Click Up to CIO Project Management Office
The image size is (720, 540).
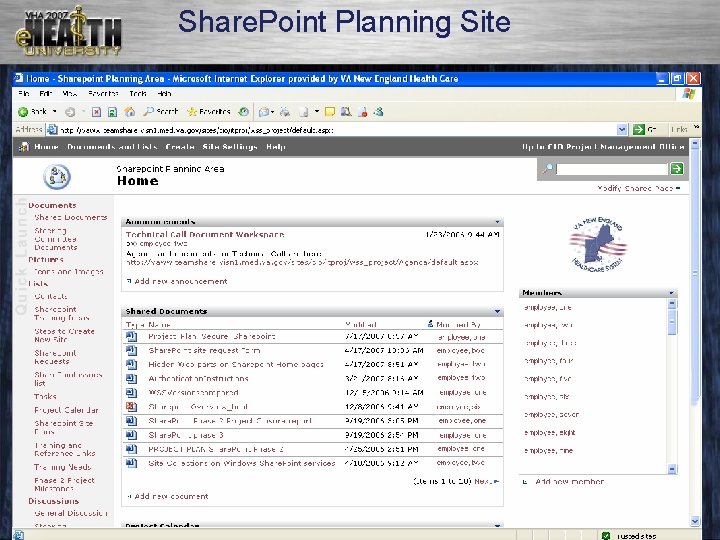point(603,147)
